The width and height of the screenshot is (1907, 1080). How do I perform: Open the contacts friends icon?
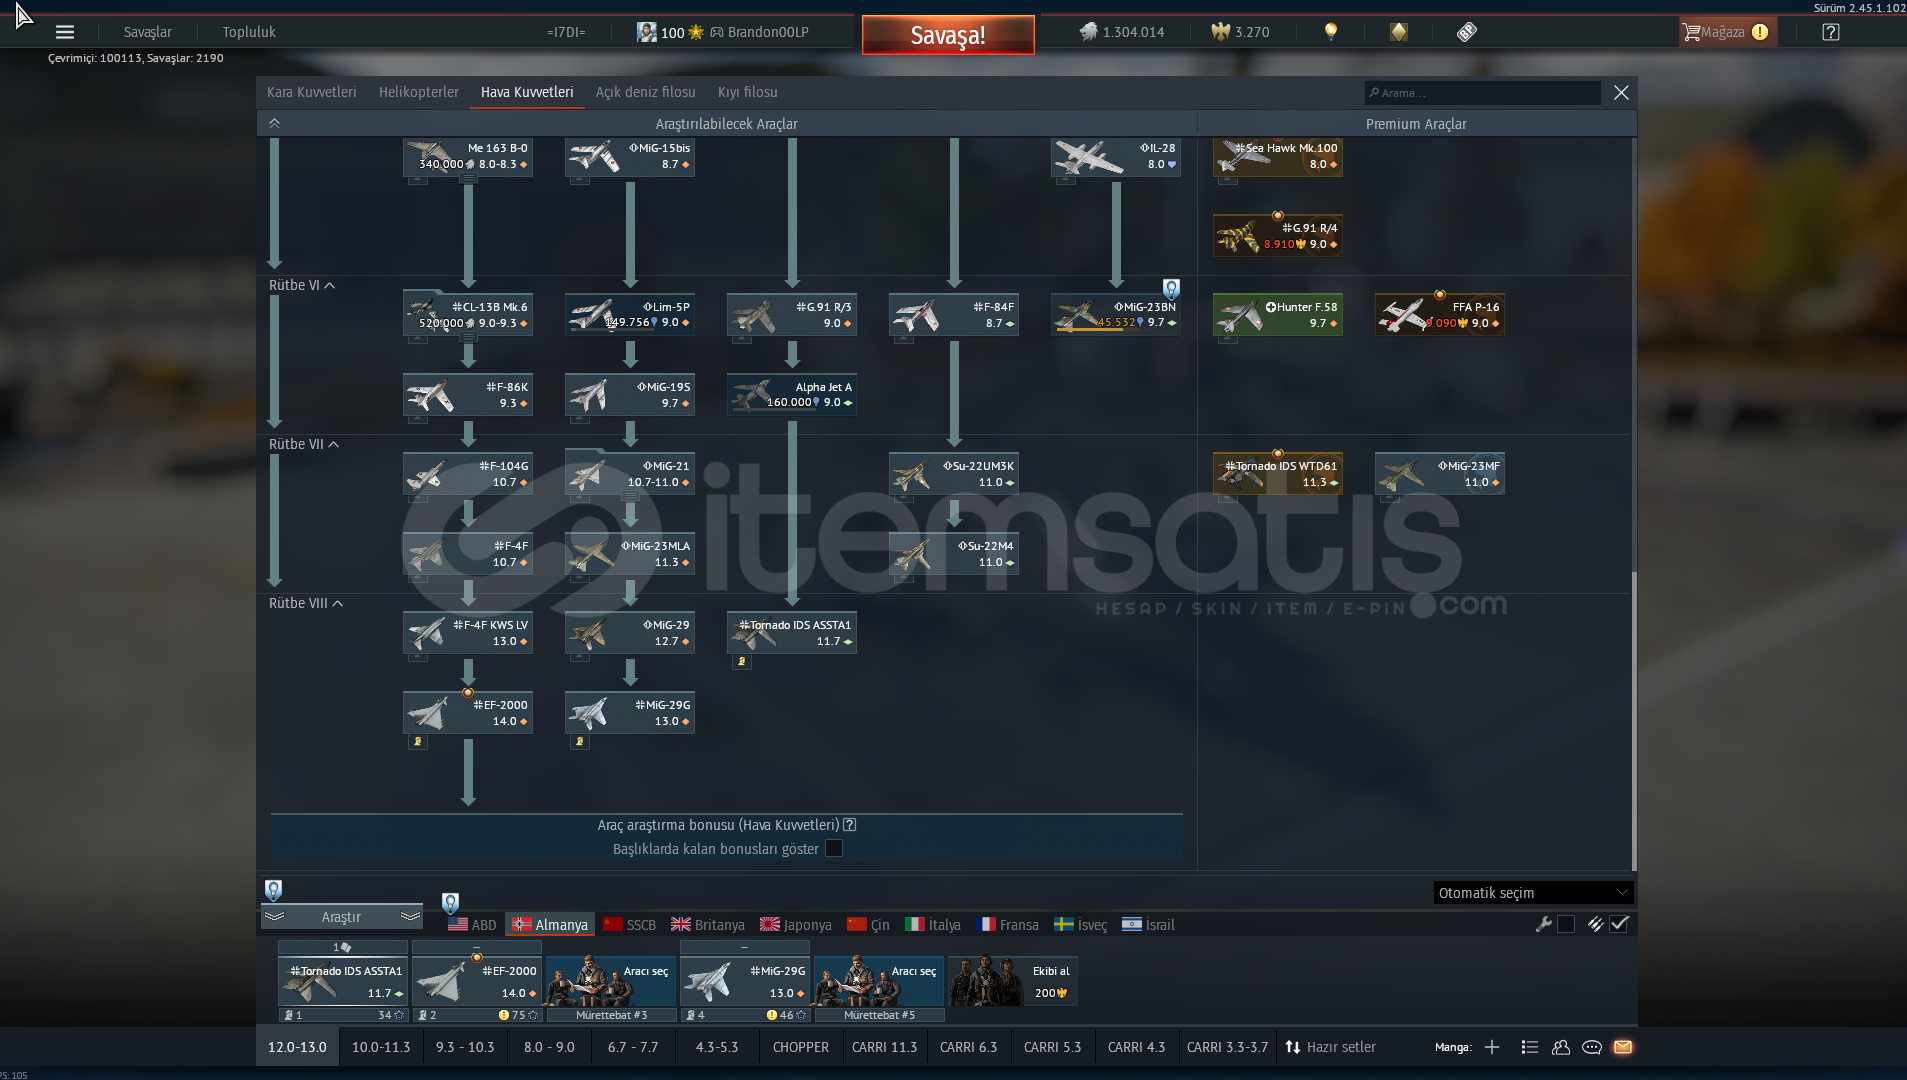coord(1560,1047)
